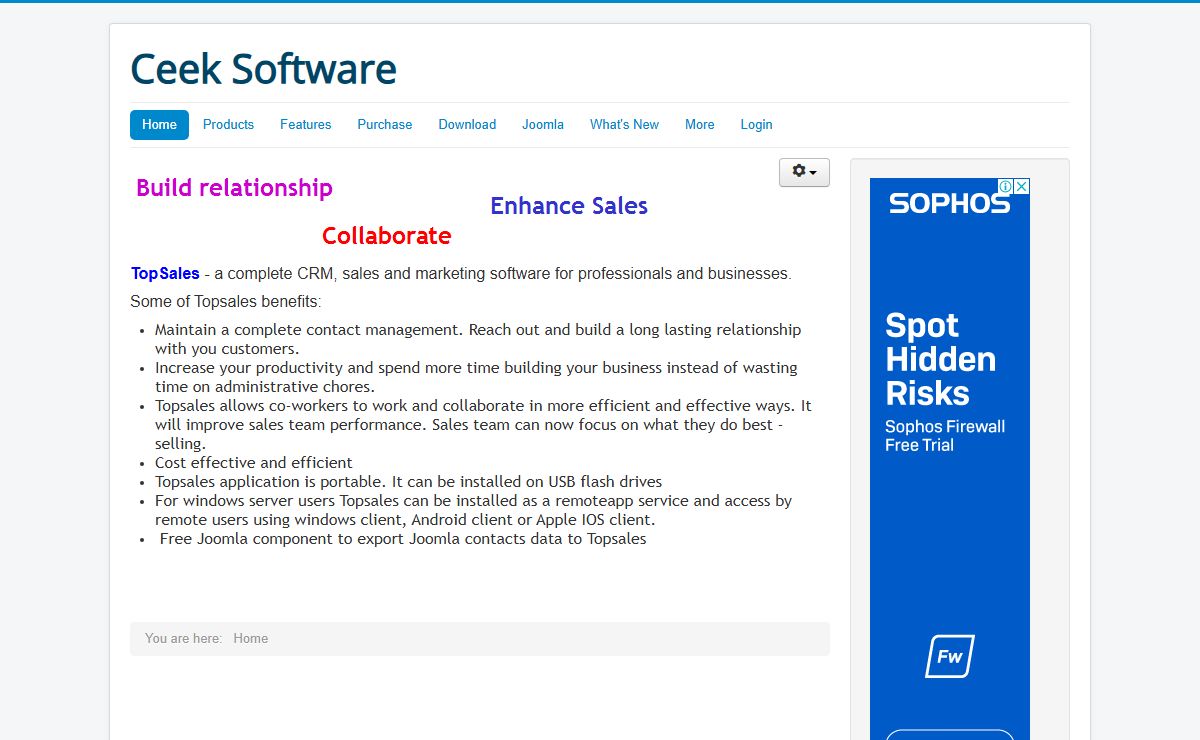This screenshot has width=1200, height=740.
Task: Click the 'Topsales application is portable' bullet
Action: [x=408, y=482]
